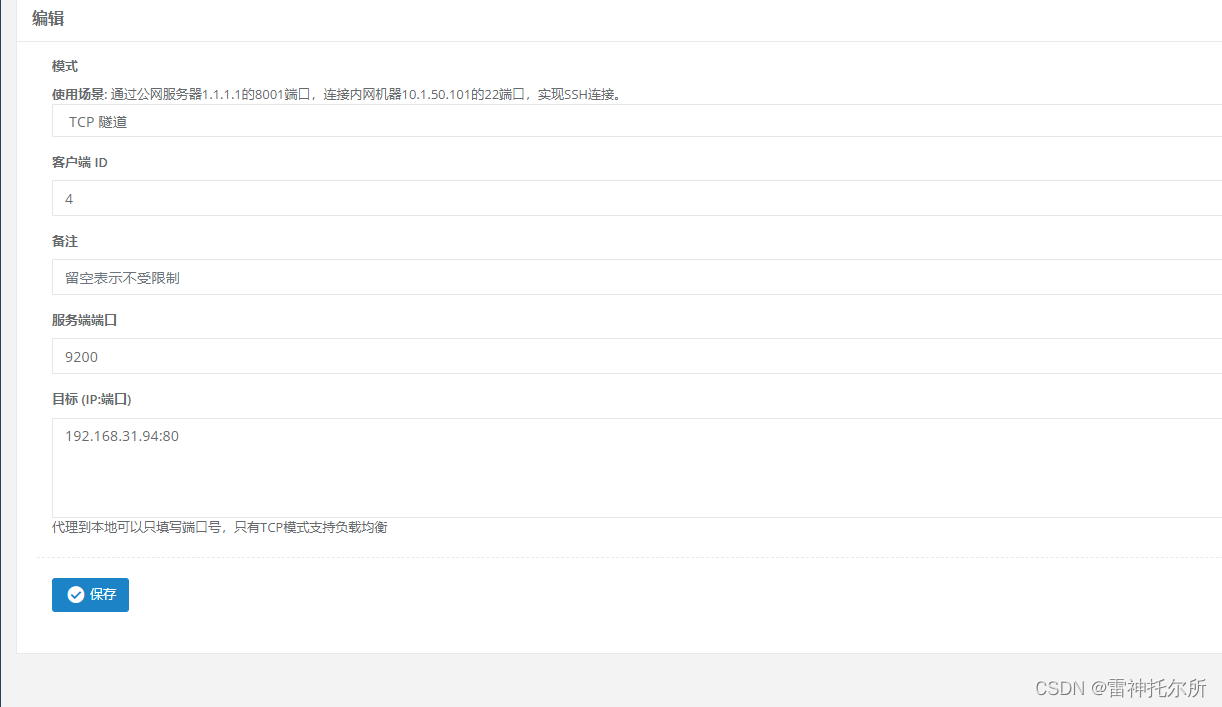This screenshot has height=707, width=1222.
Task: Click the placeholder text 留空表示不受限制
Action: 122,277
